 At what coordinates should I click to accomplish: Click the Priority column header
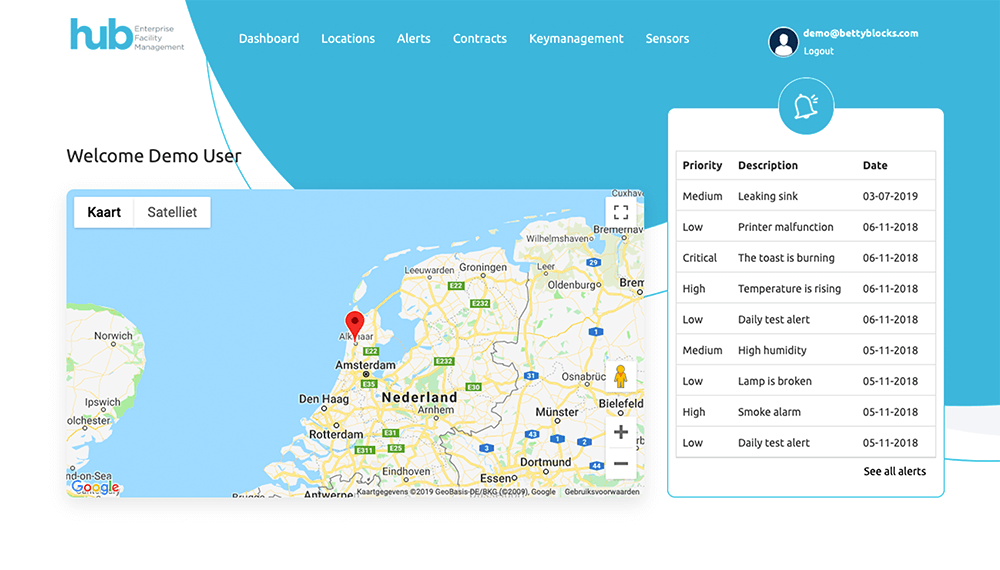(x=702, y=165)
